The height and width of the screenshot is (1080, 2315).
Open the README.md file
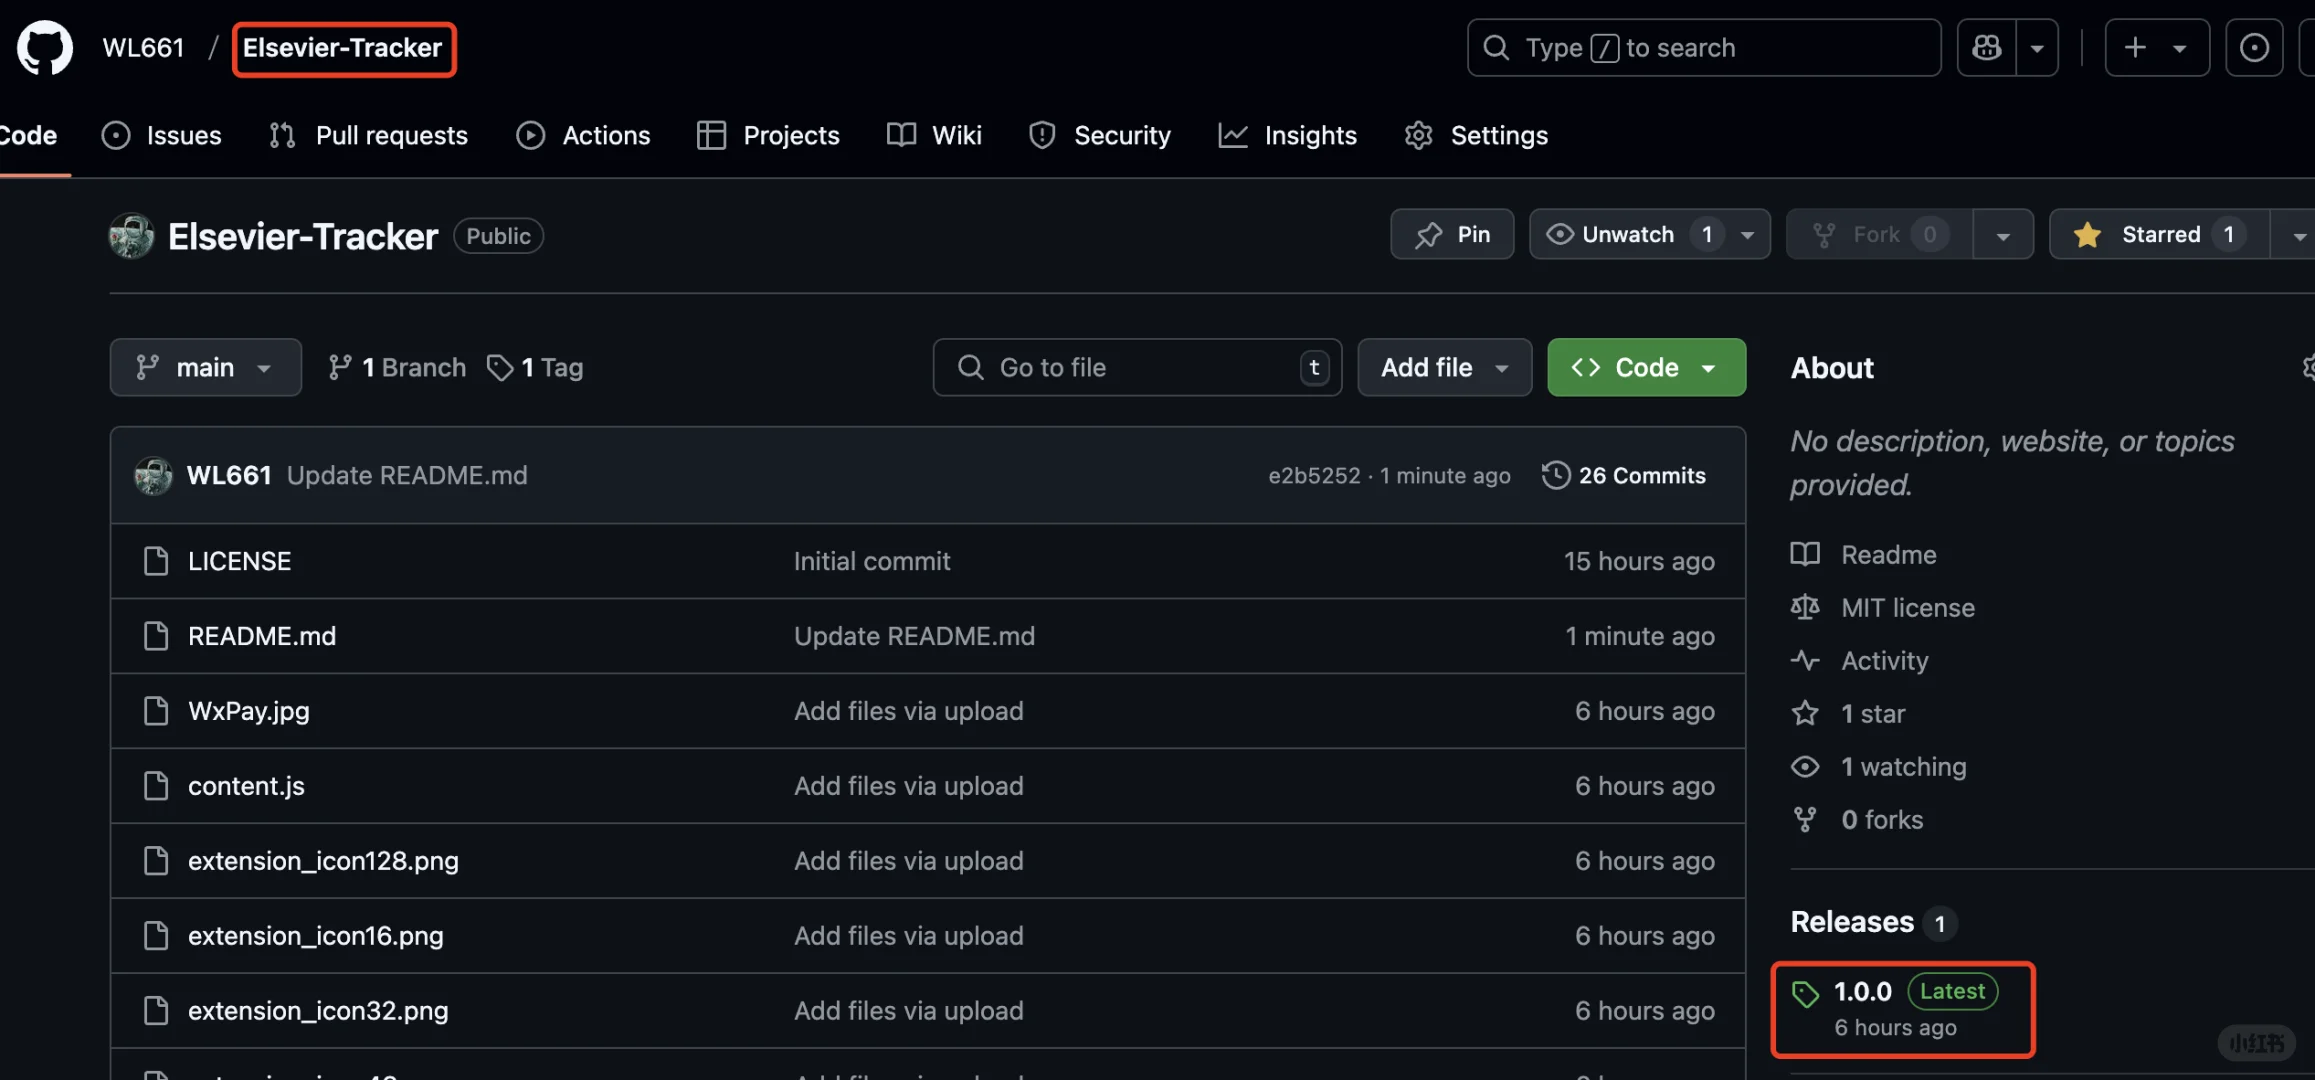pos(262,636)
